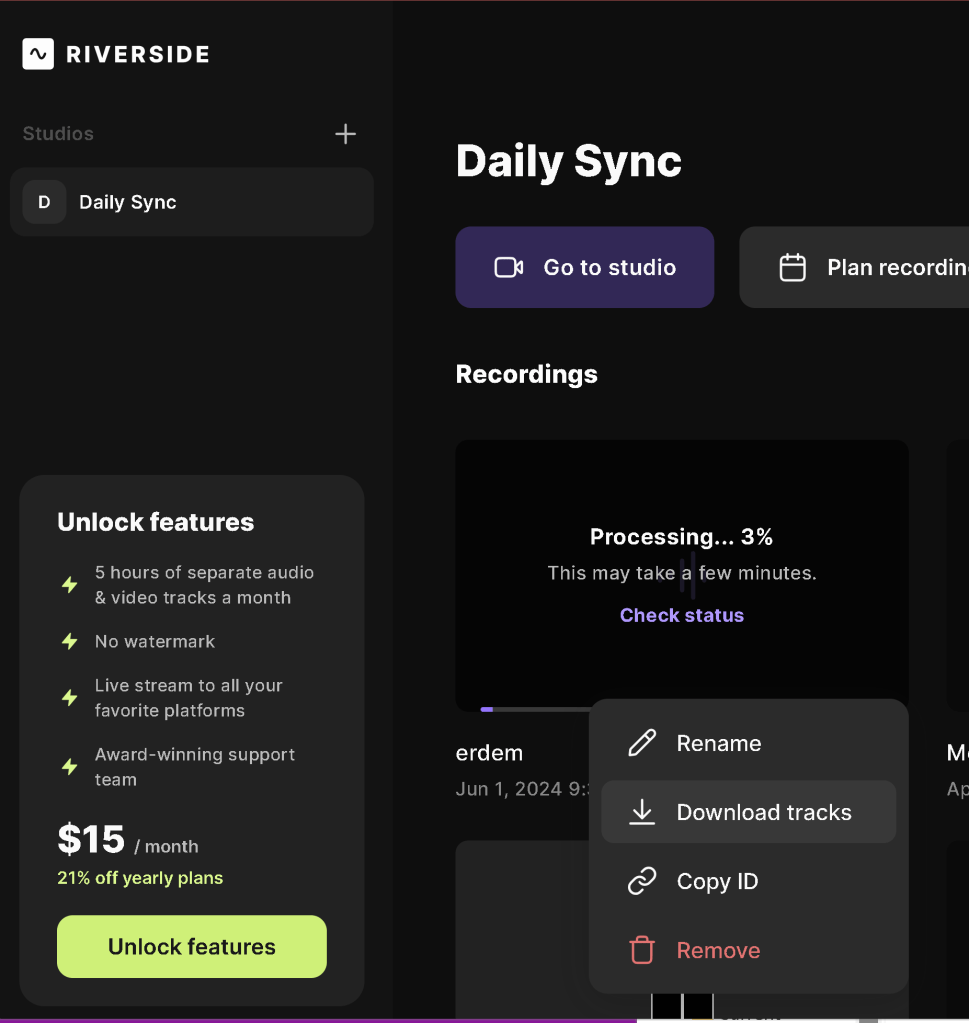
Task: Click the '$15' price text
Action: tap(91, 839)
